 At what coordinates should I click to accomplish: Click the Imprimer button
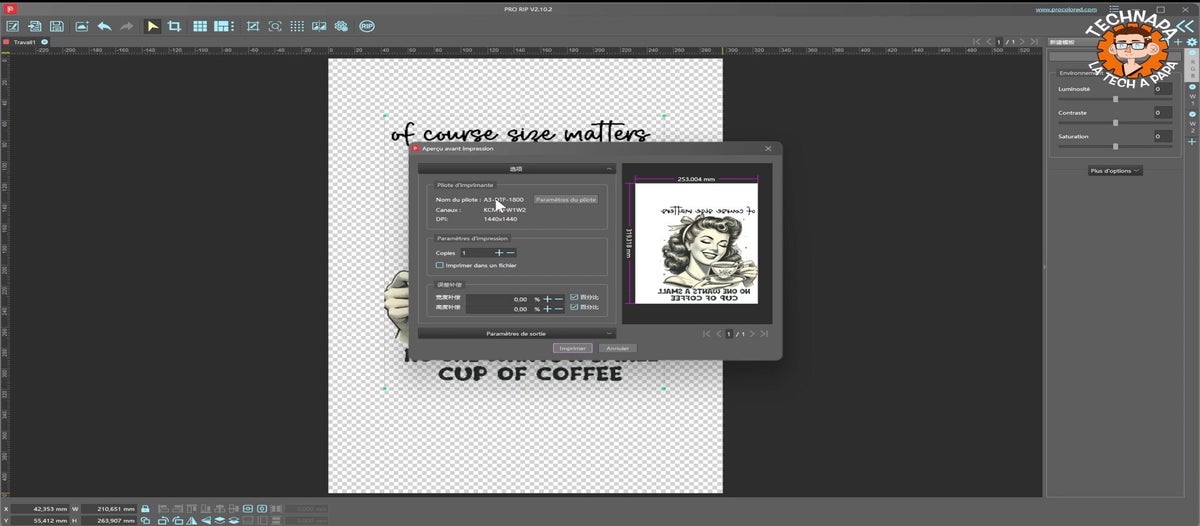point(573,348)
